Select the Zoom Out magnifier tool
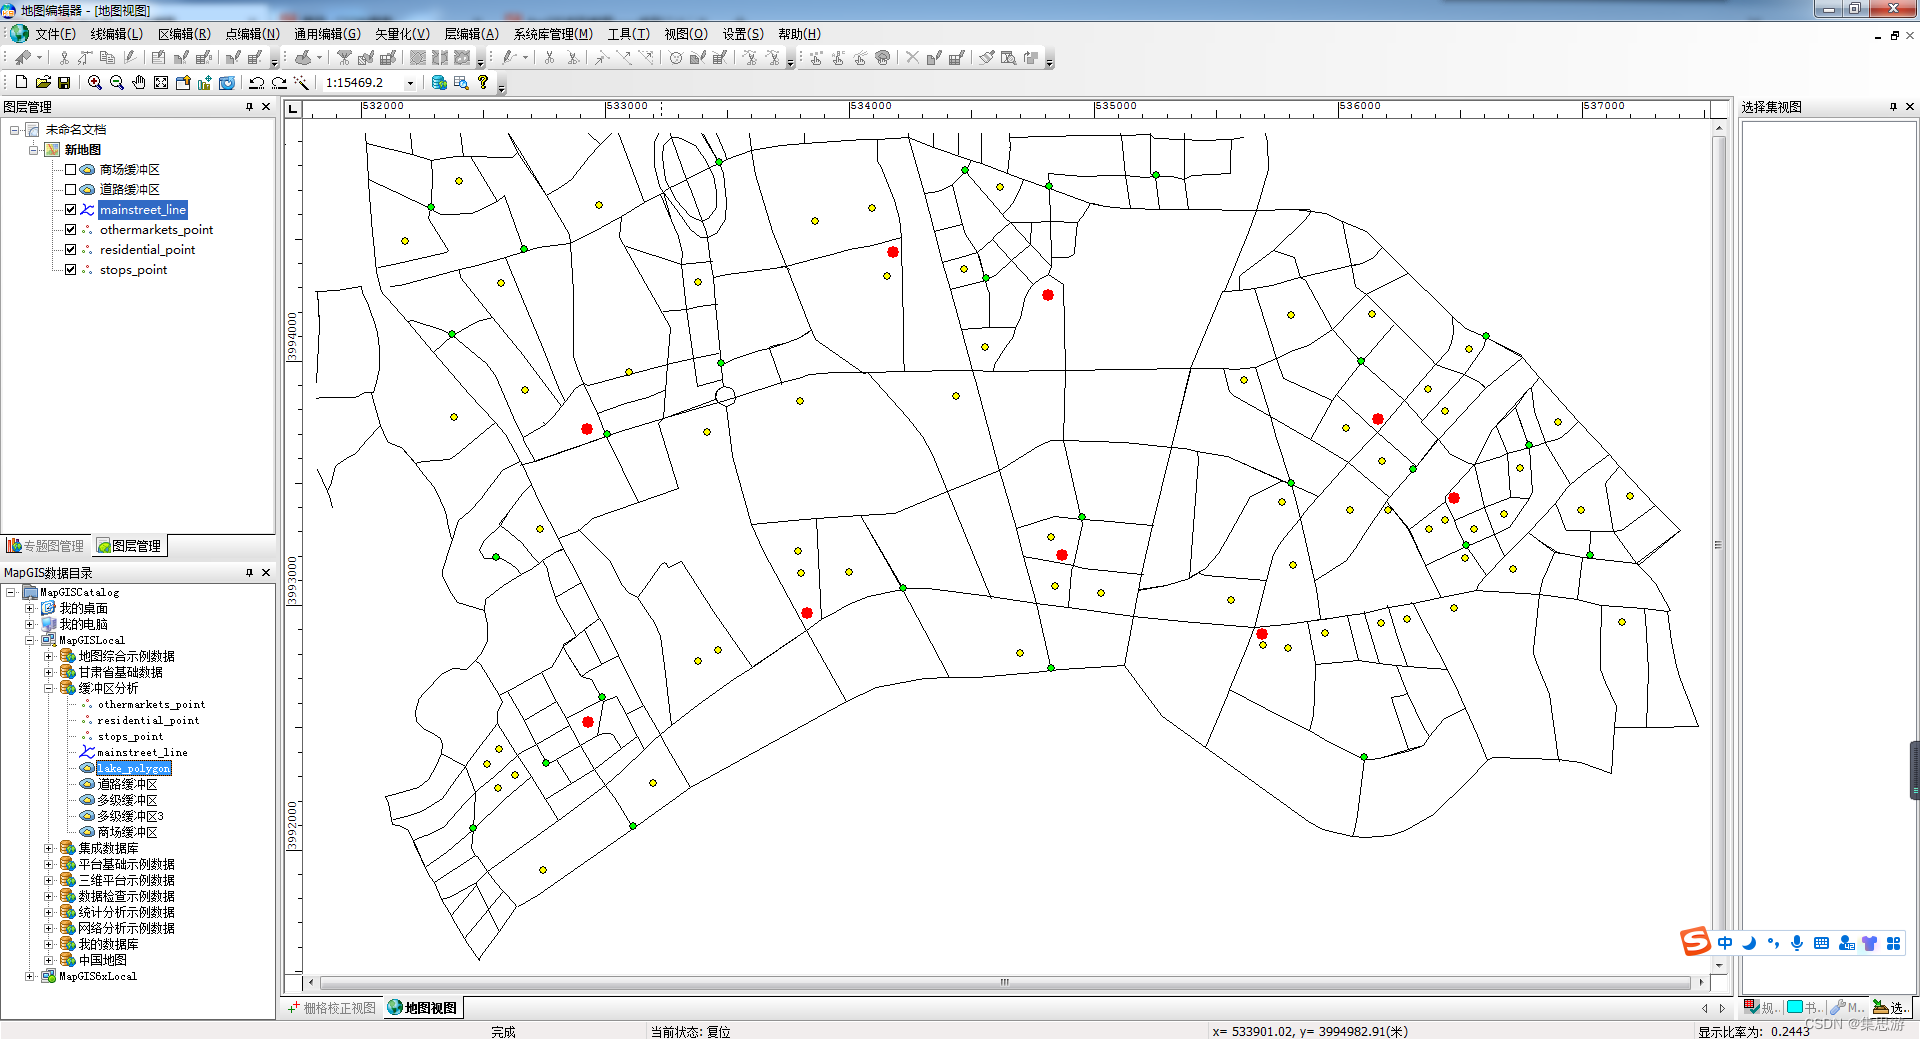1920x1040 pixels. pos(116,82)
